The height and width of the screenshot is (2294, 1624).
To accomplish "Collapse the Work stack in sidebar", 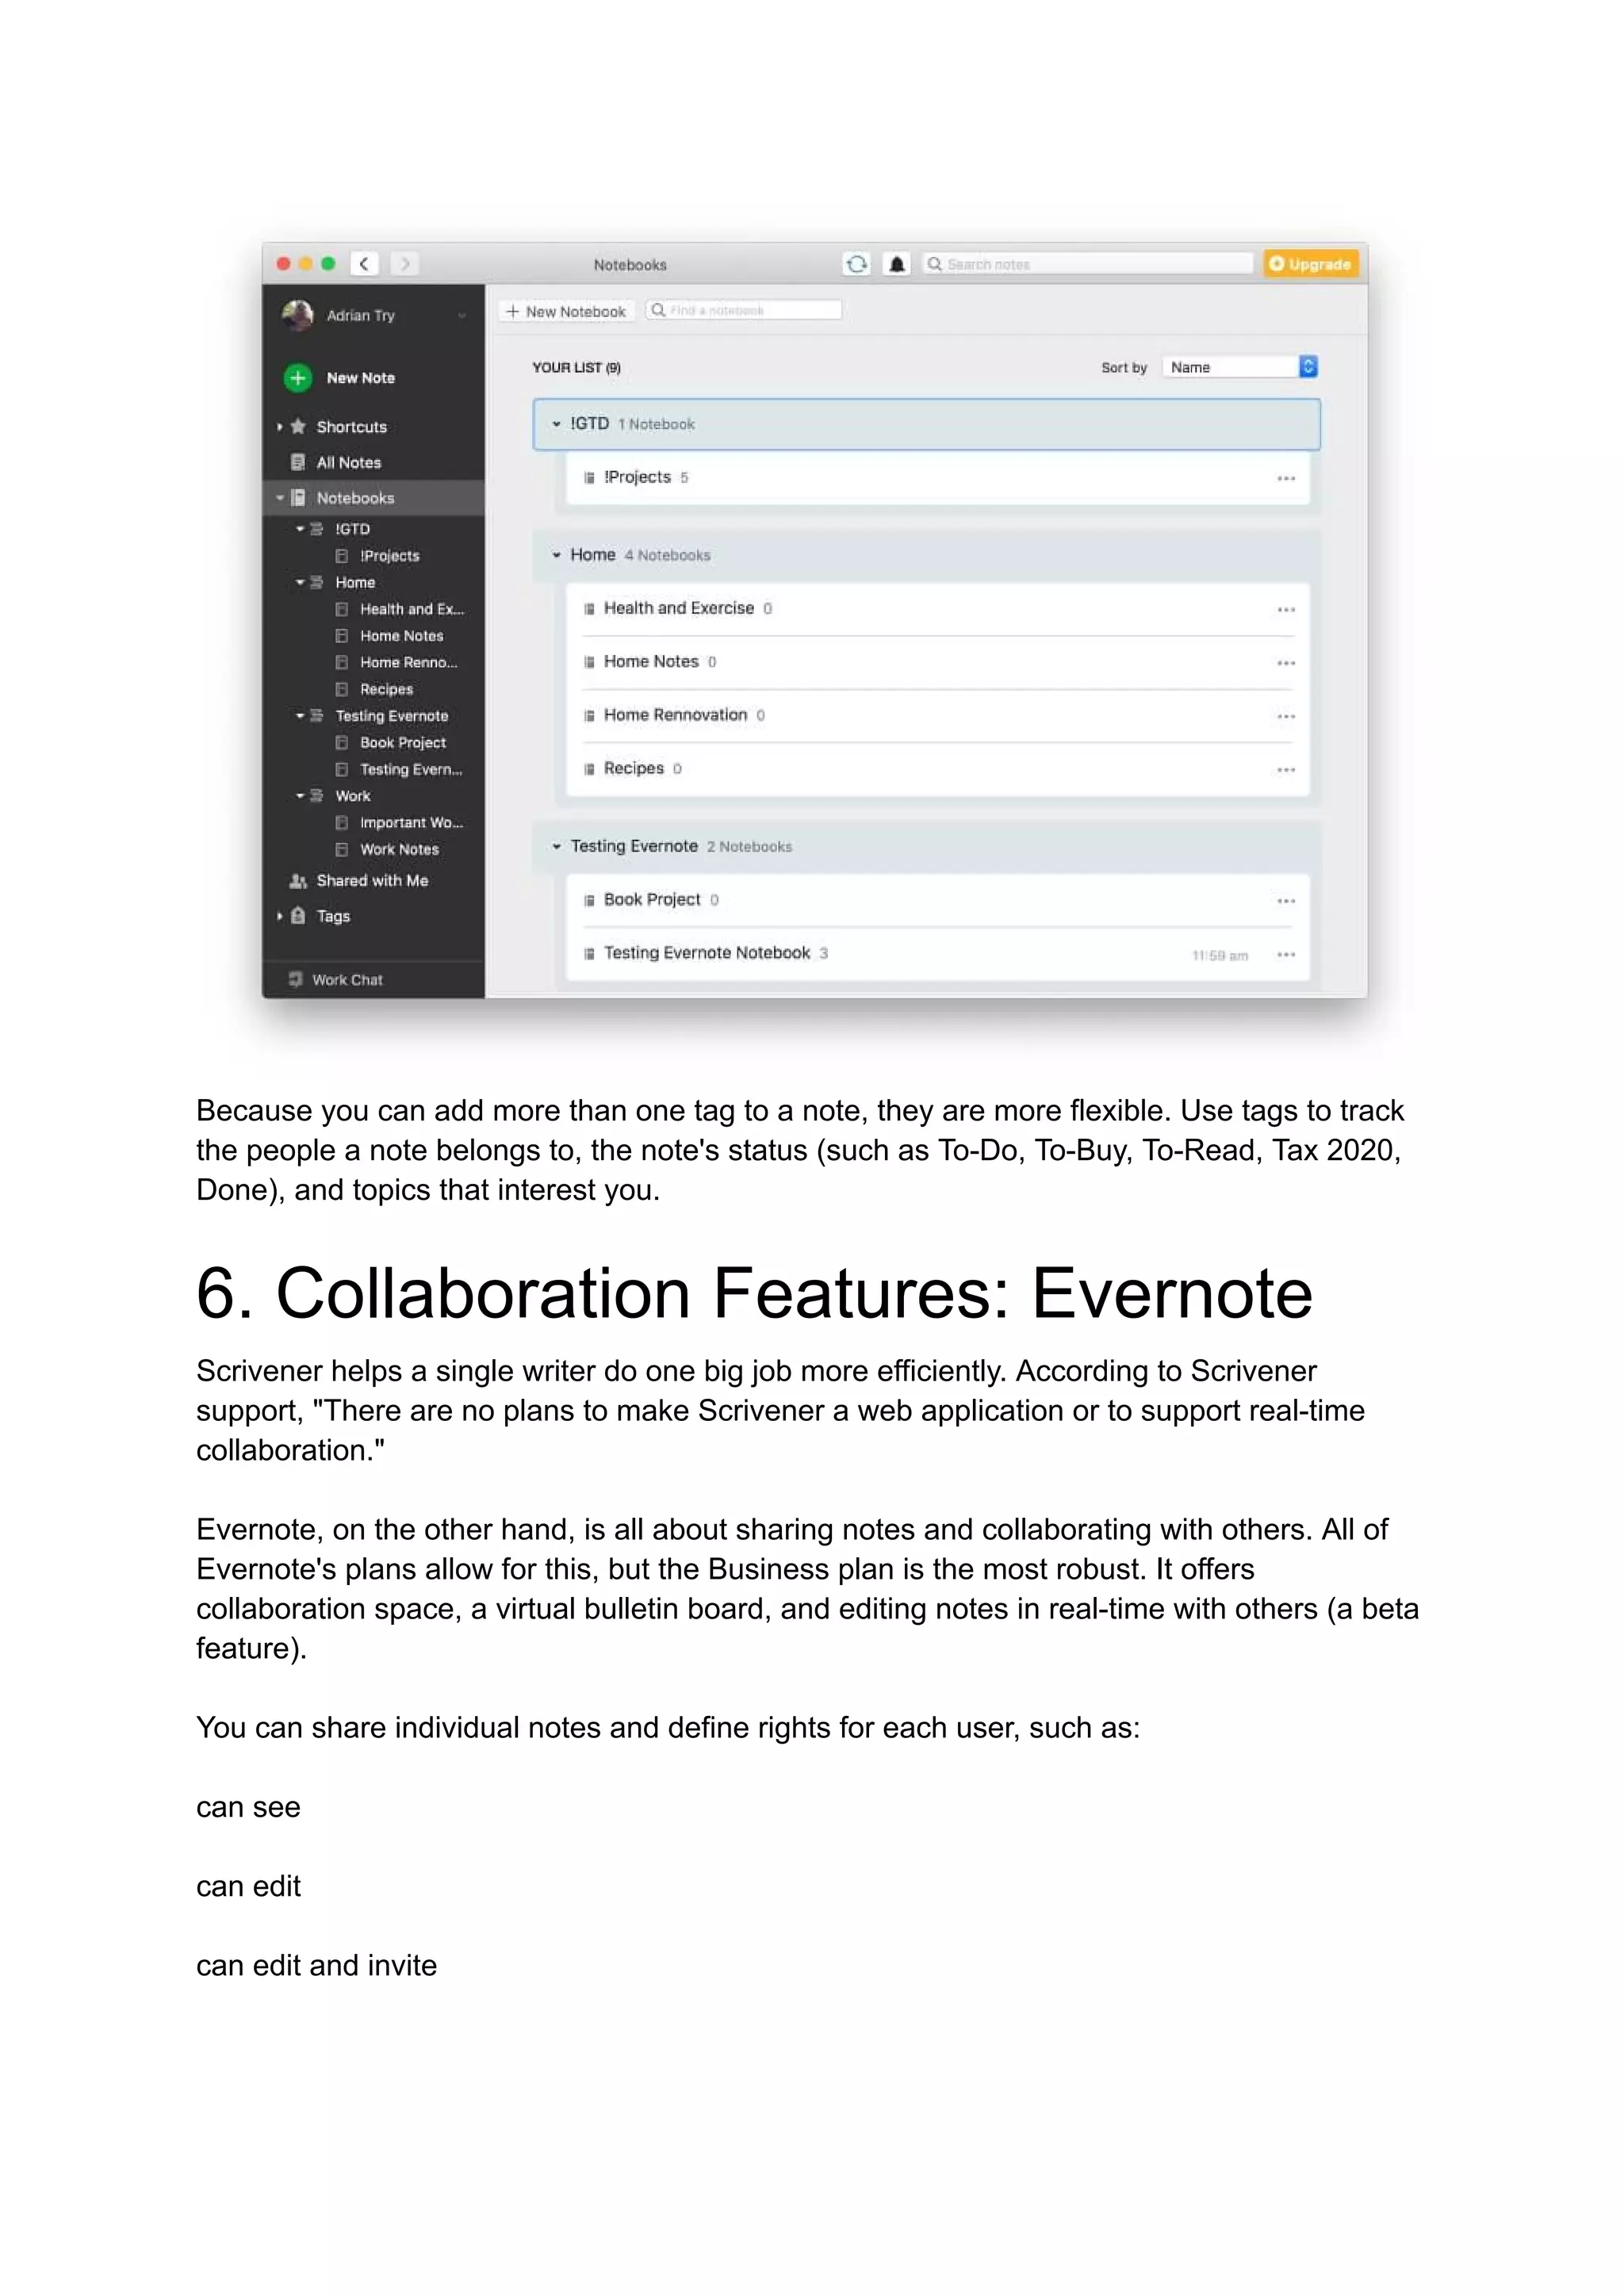I will click(300, 796).
